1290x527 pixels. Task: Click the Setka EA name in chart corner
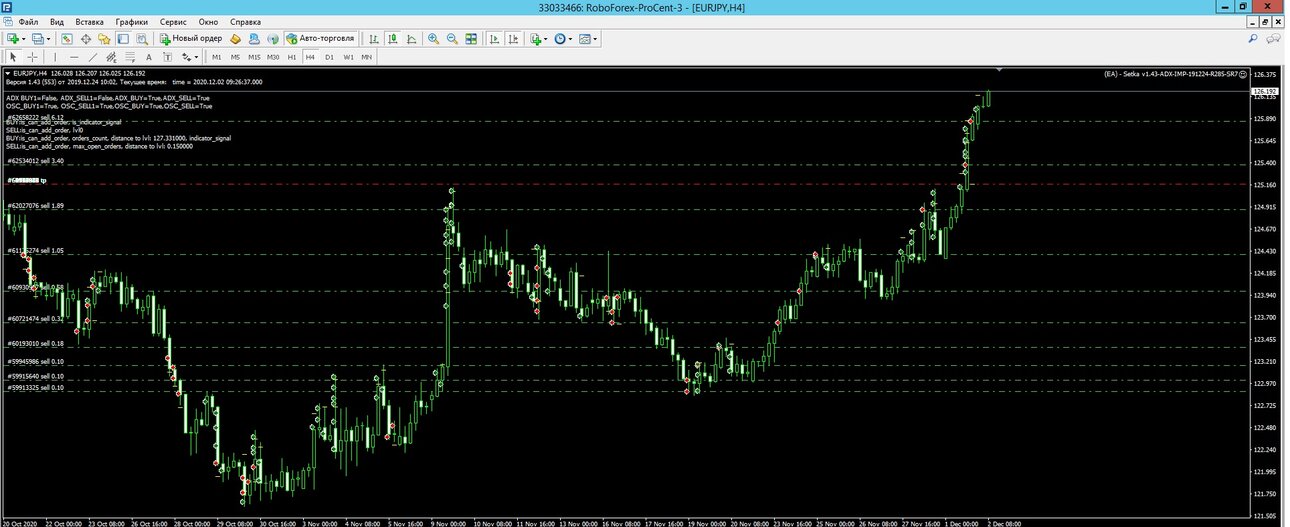coord(1170,74)
